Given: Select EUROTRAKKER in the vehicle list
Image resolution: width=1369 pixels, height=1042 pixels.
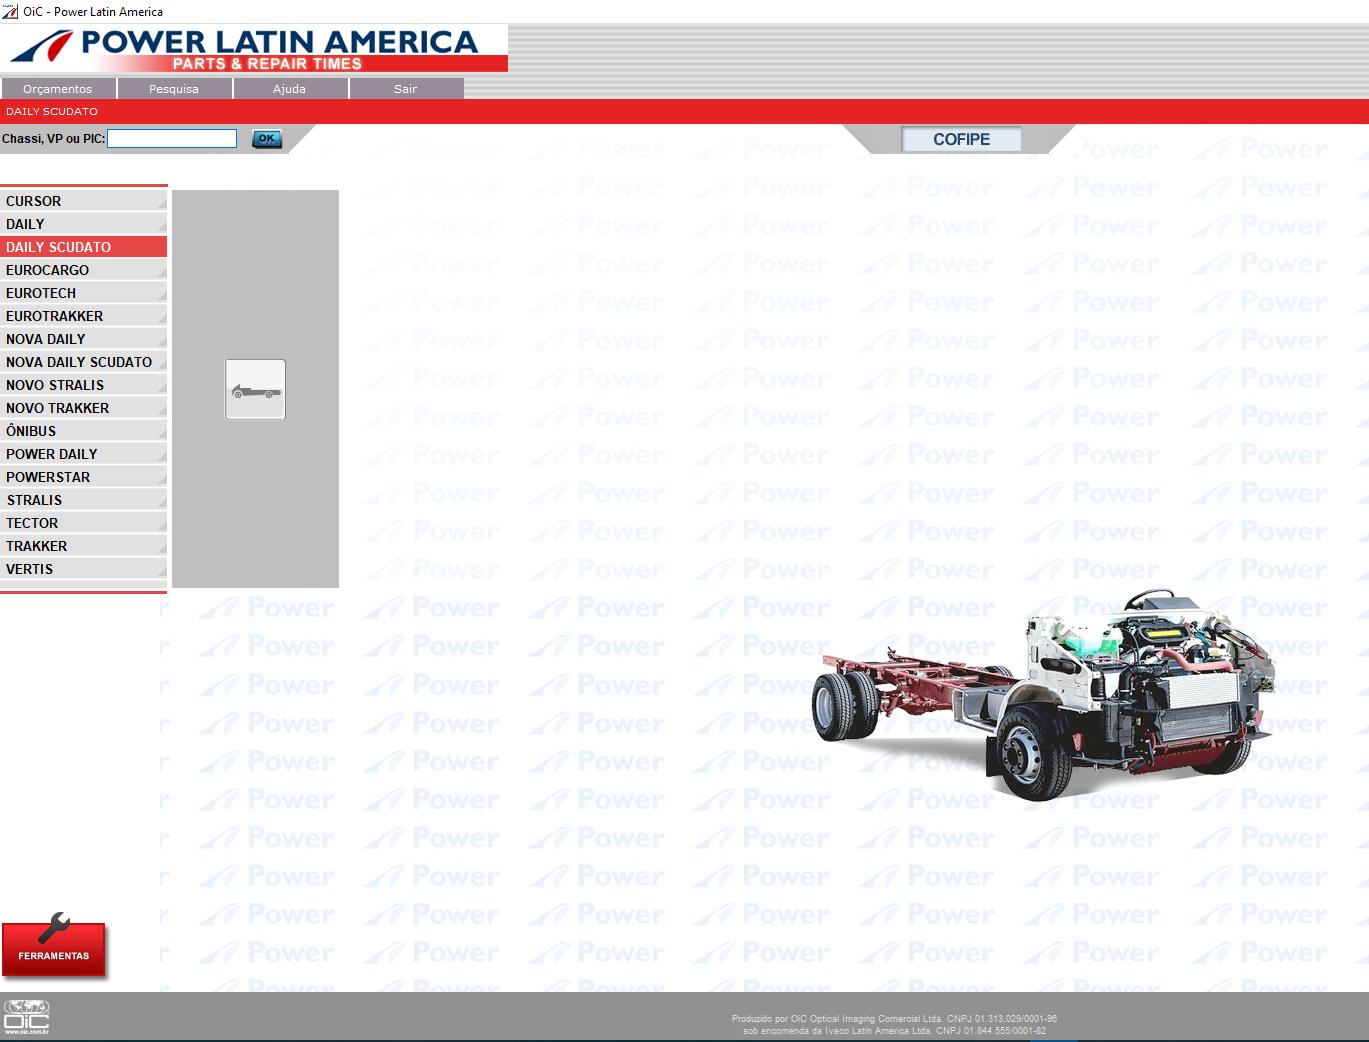Looking at the screenshot, I should 84,316.
